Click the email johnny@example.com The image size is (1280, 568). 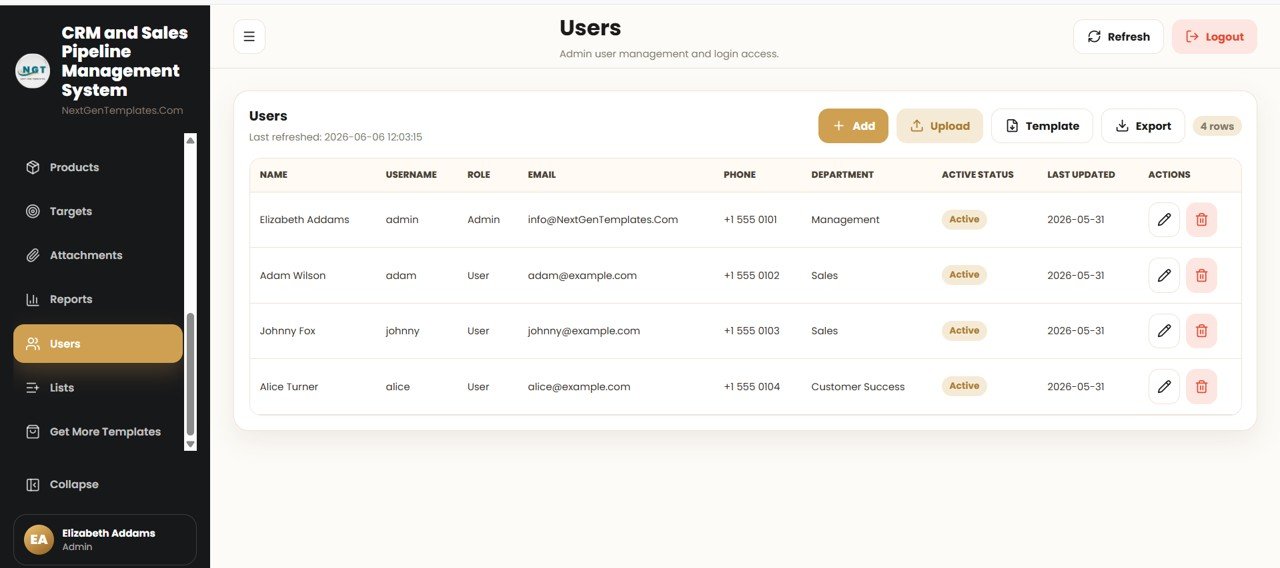tap(584, 331)
